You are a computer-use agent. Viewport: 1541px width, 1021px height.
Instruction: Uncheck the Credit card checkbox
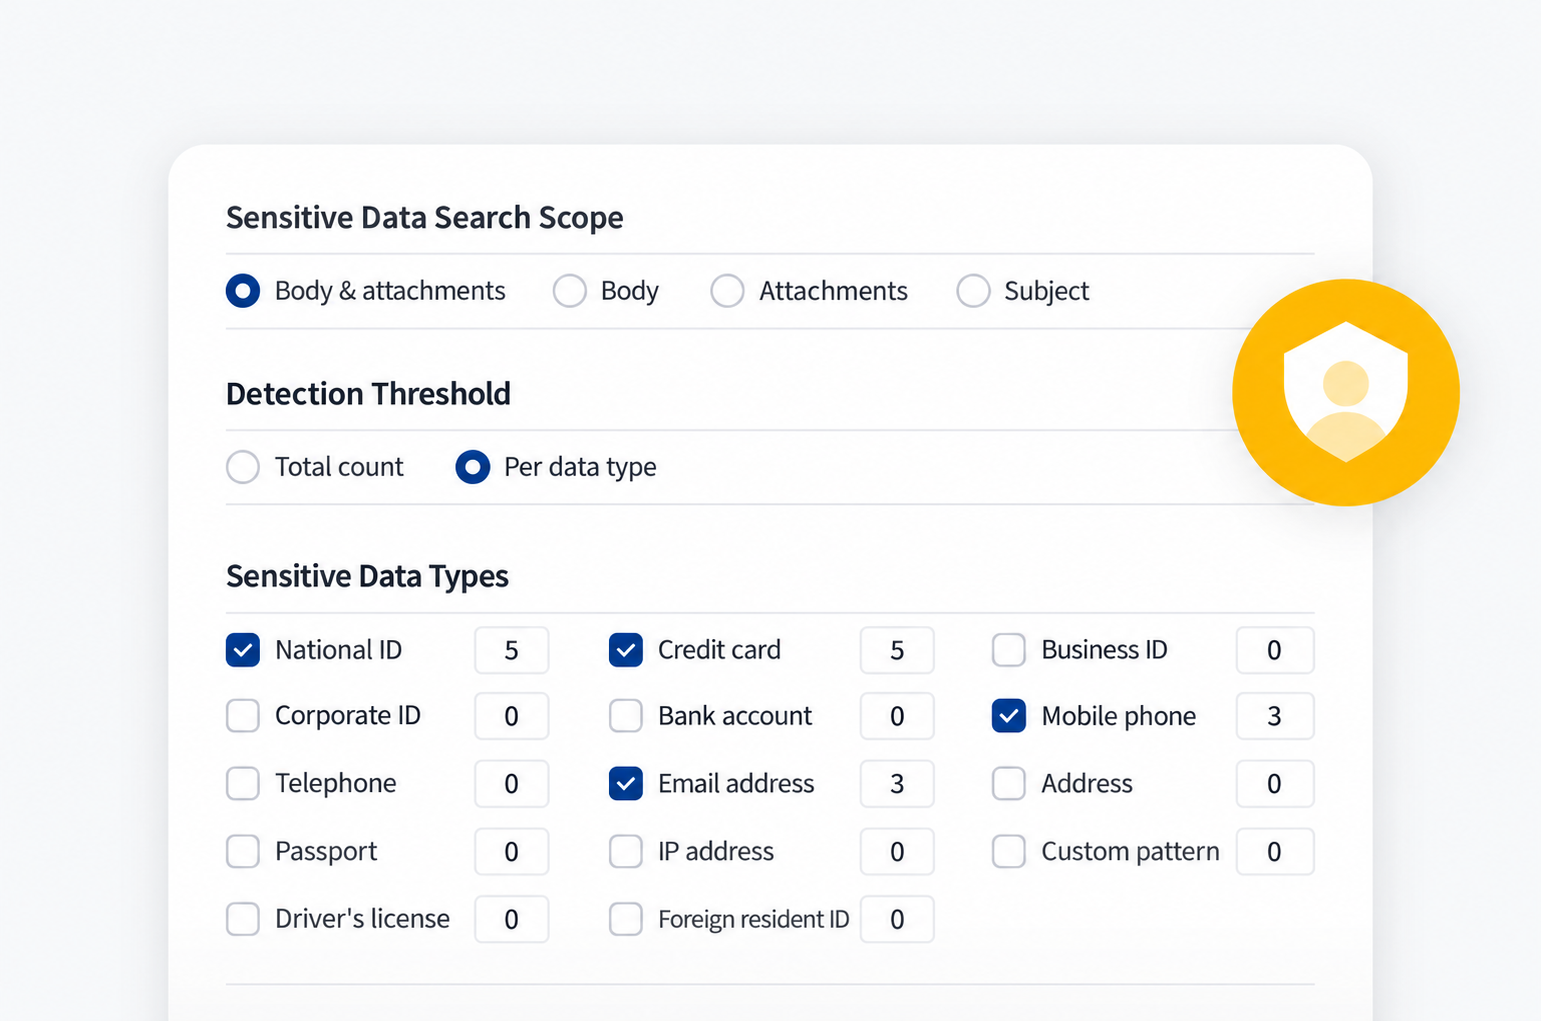(x=626, y=650)
